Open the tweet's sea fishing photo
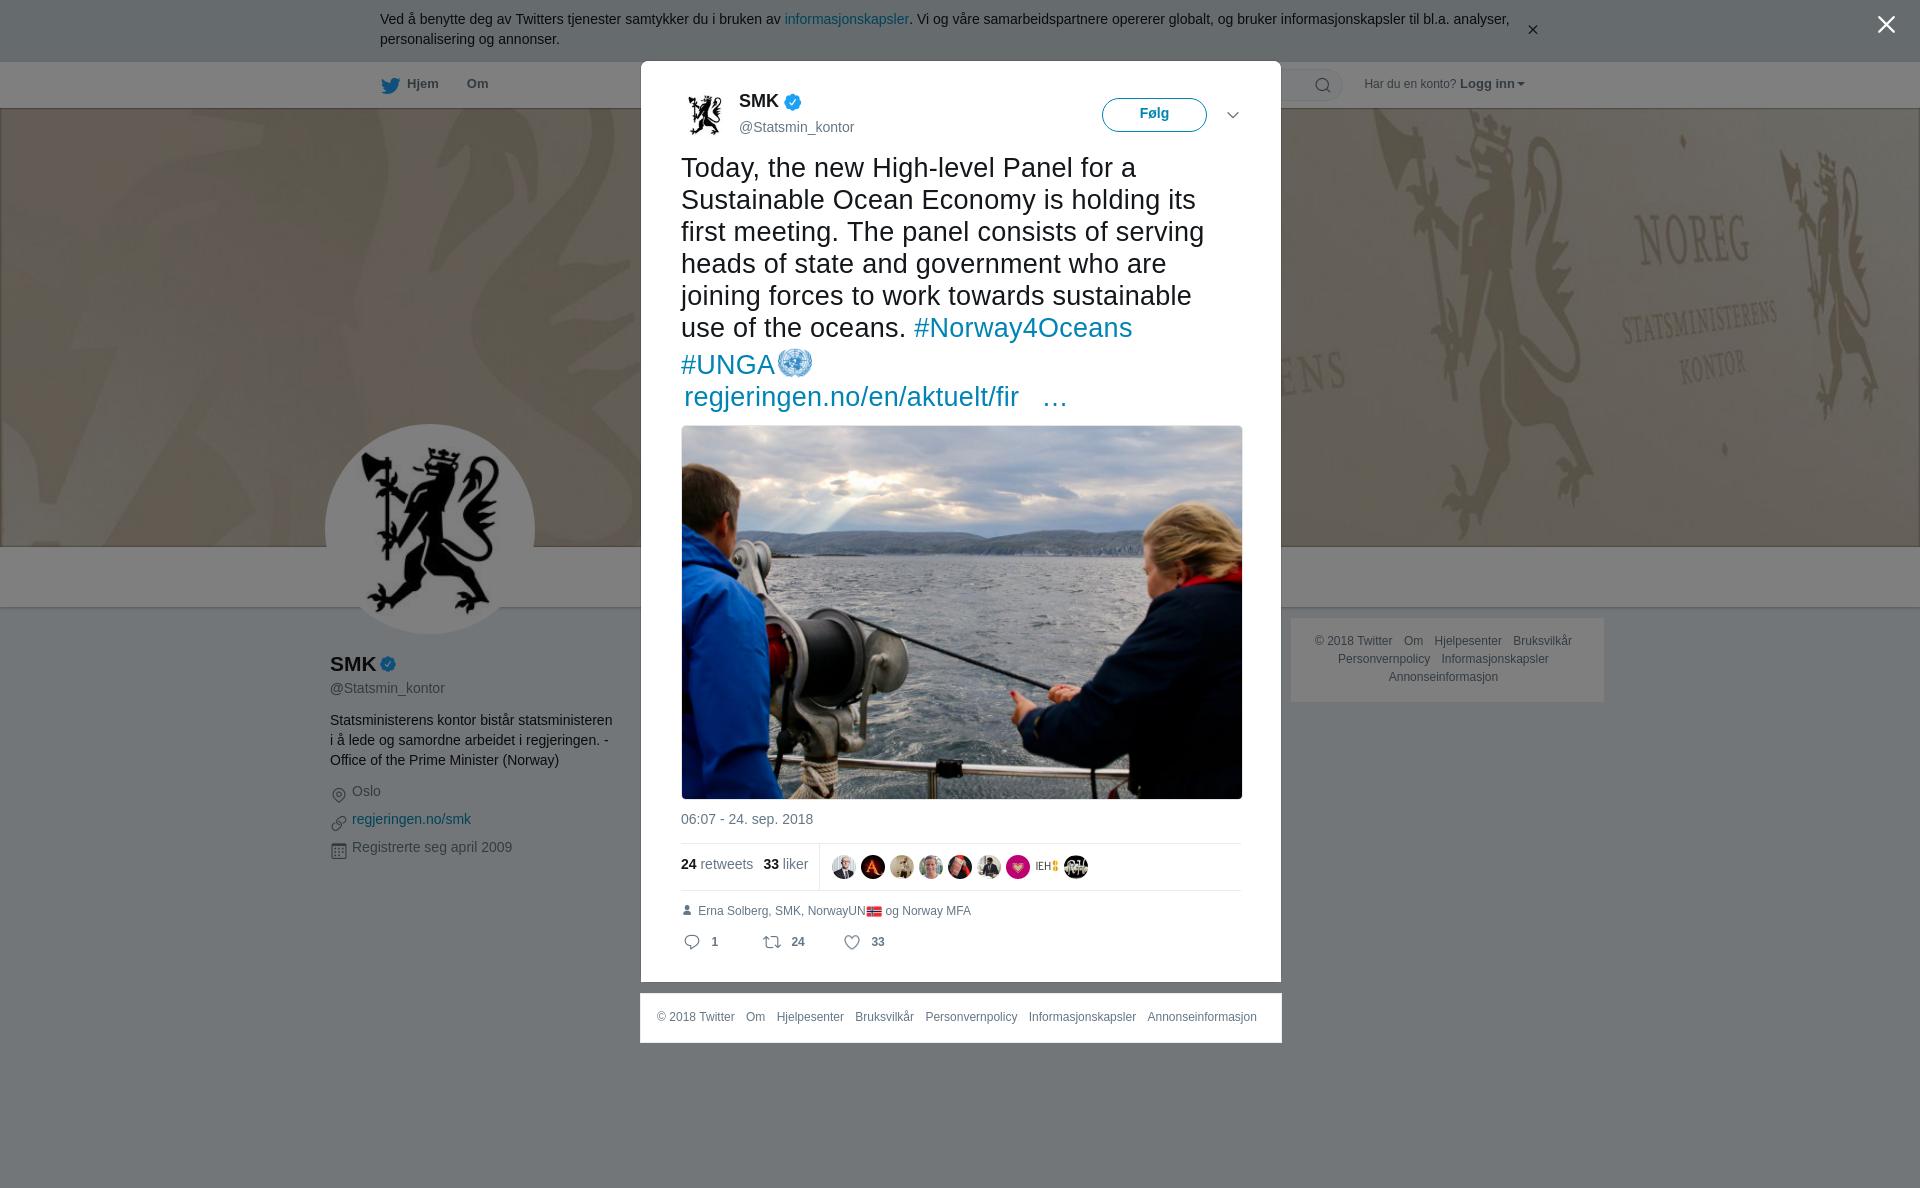This screenshot has height=1188, width=1920. click(x=962, y=612)
